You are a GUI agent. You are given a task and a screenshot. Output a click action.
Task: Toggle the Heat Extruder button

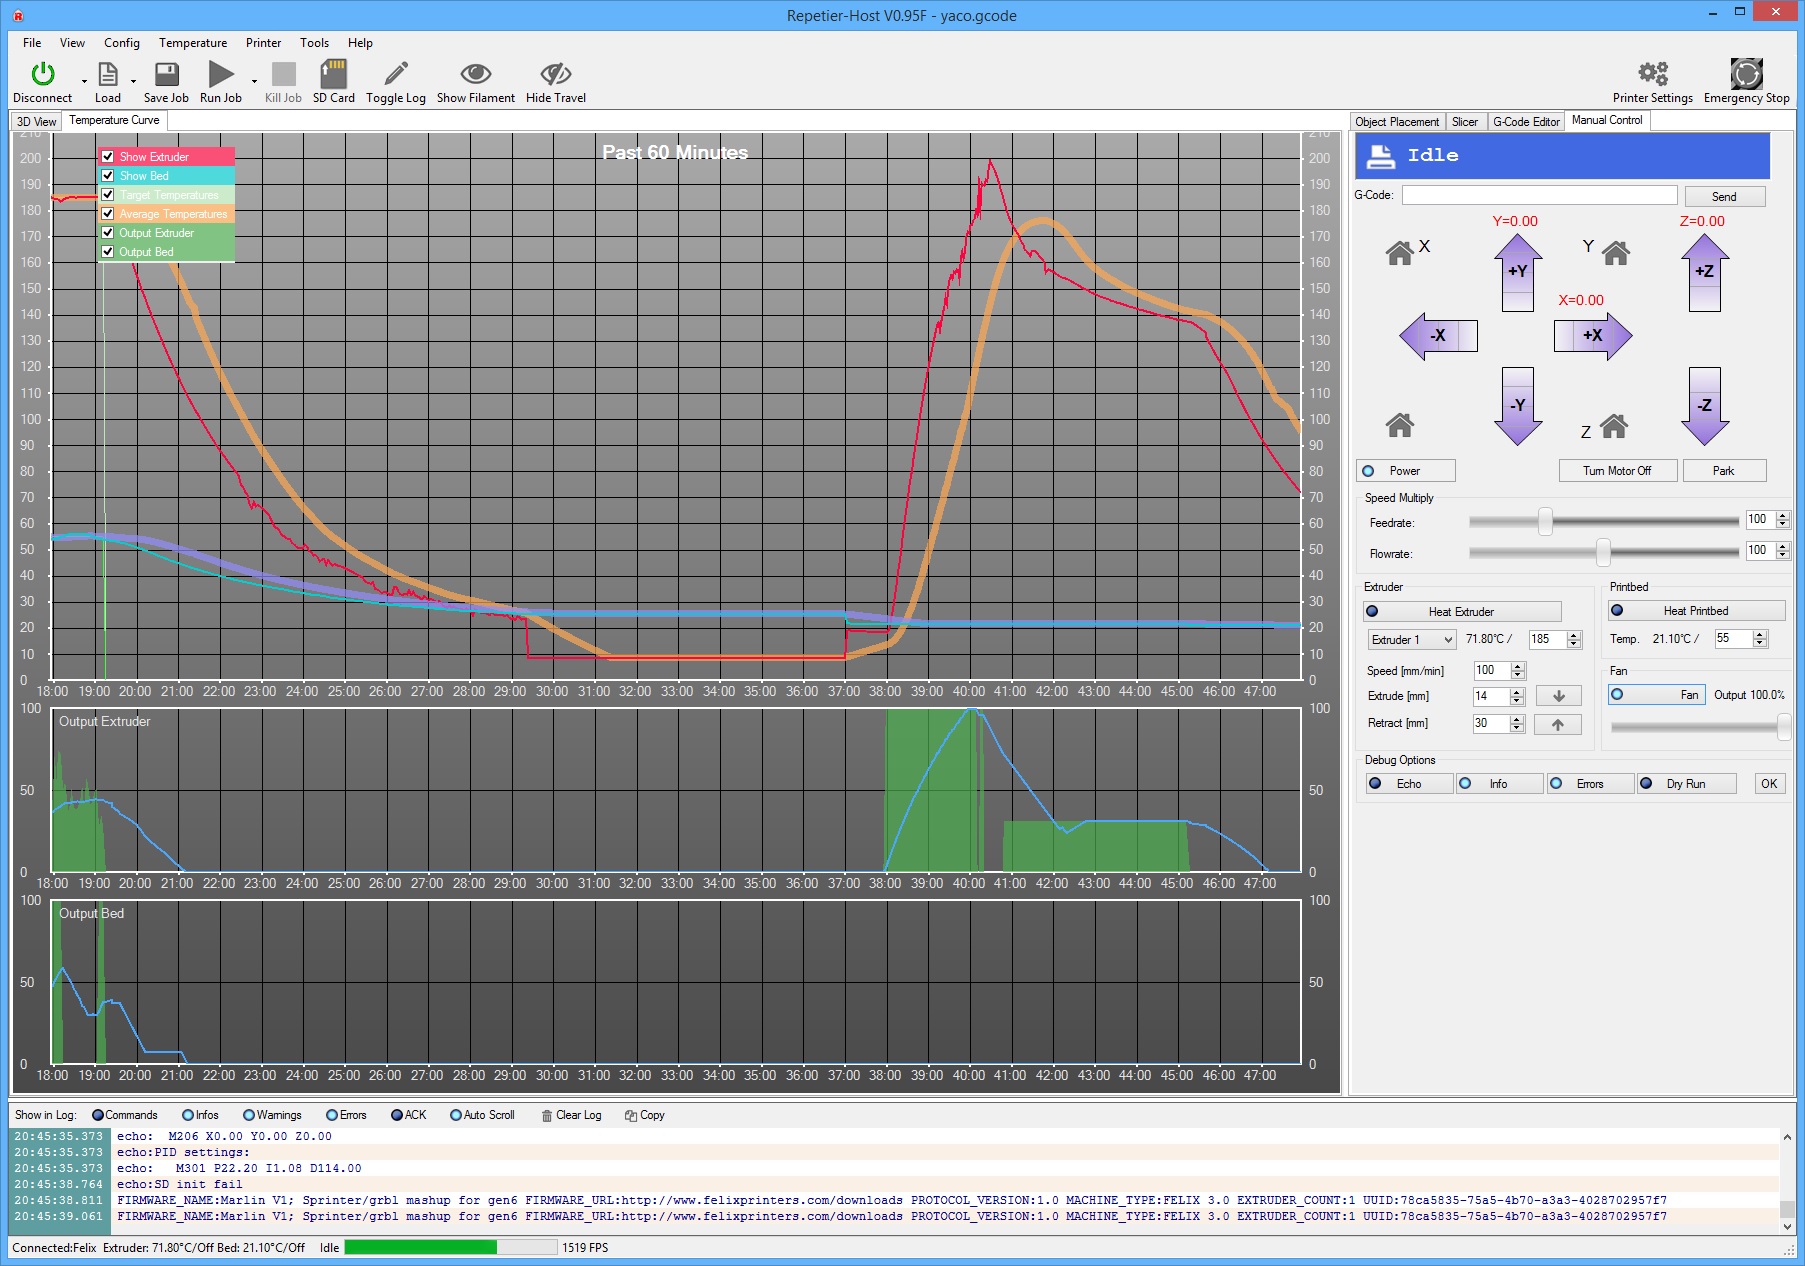tap(1462, 612)
